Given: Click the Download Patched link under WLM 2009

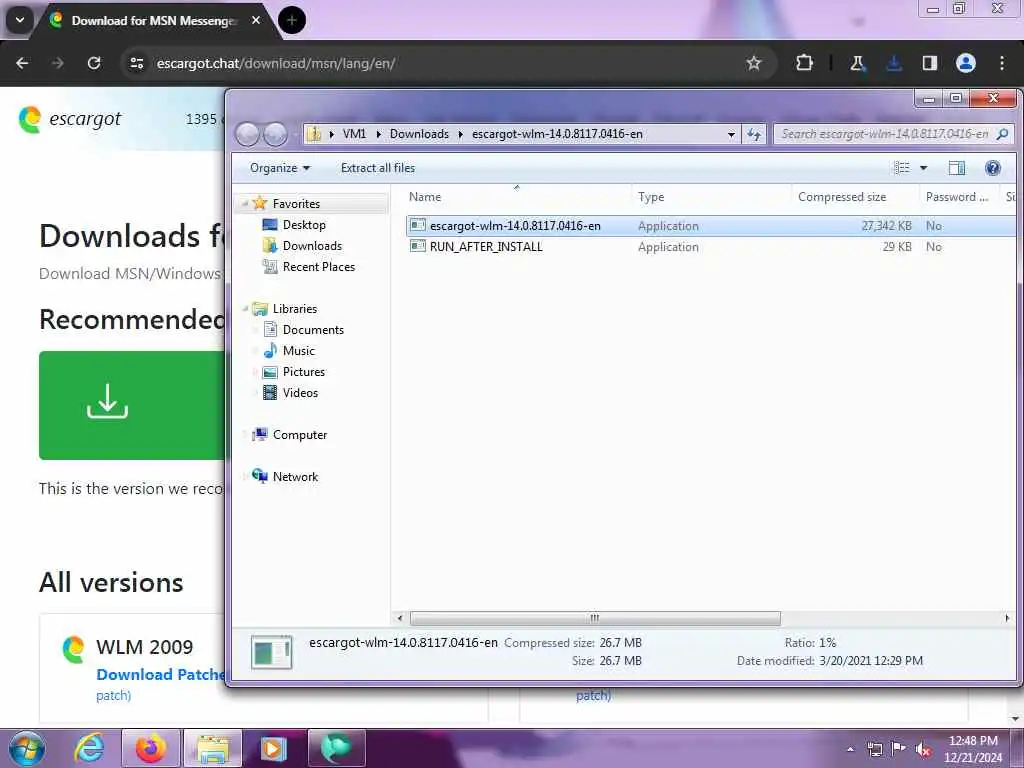Looking at the screenshot, I should 161,675.
